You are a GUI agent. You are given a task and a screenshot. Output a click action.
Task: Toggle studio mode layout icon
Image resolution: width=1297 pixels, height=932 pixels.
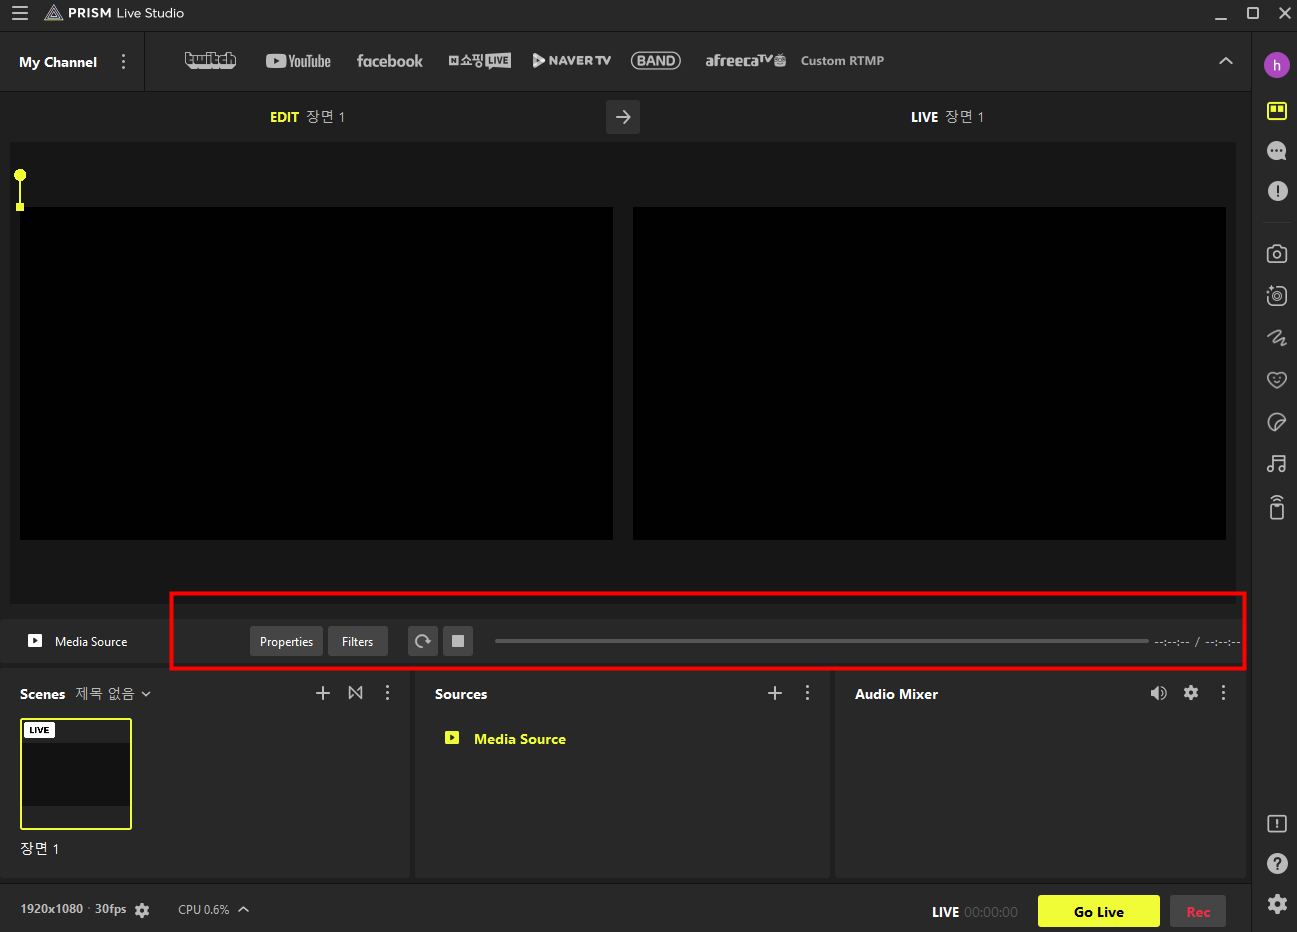[1276, 111]
